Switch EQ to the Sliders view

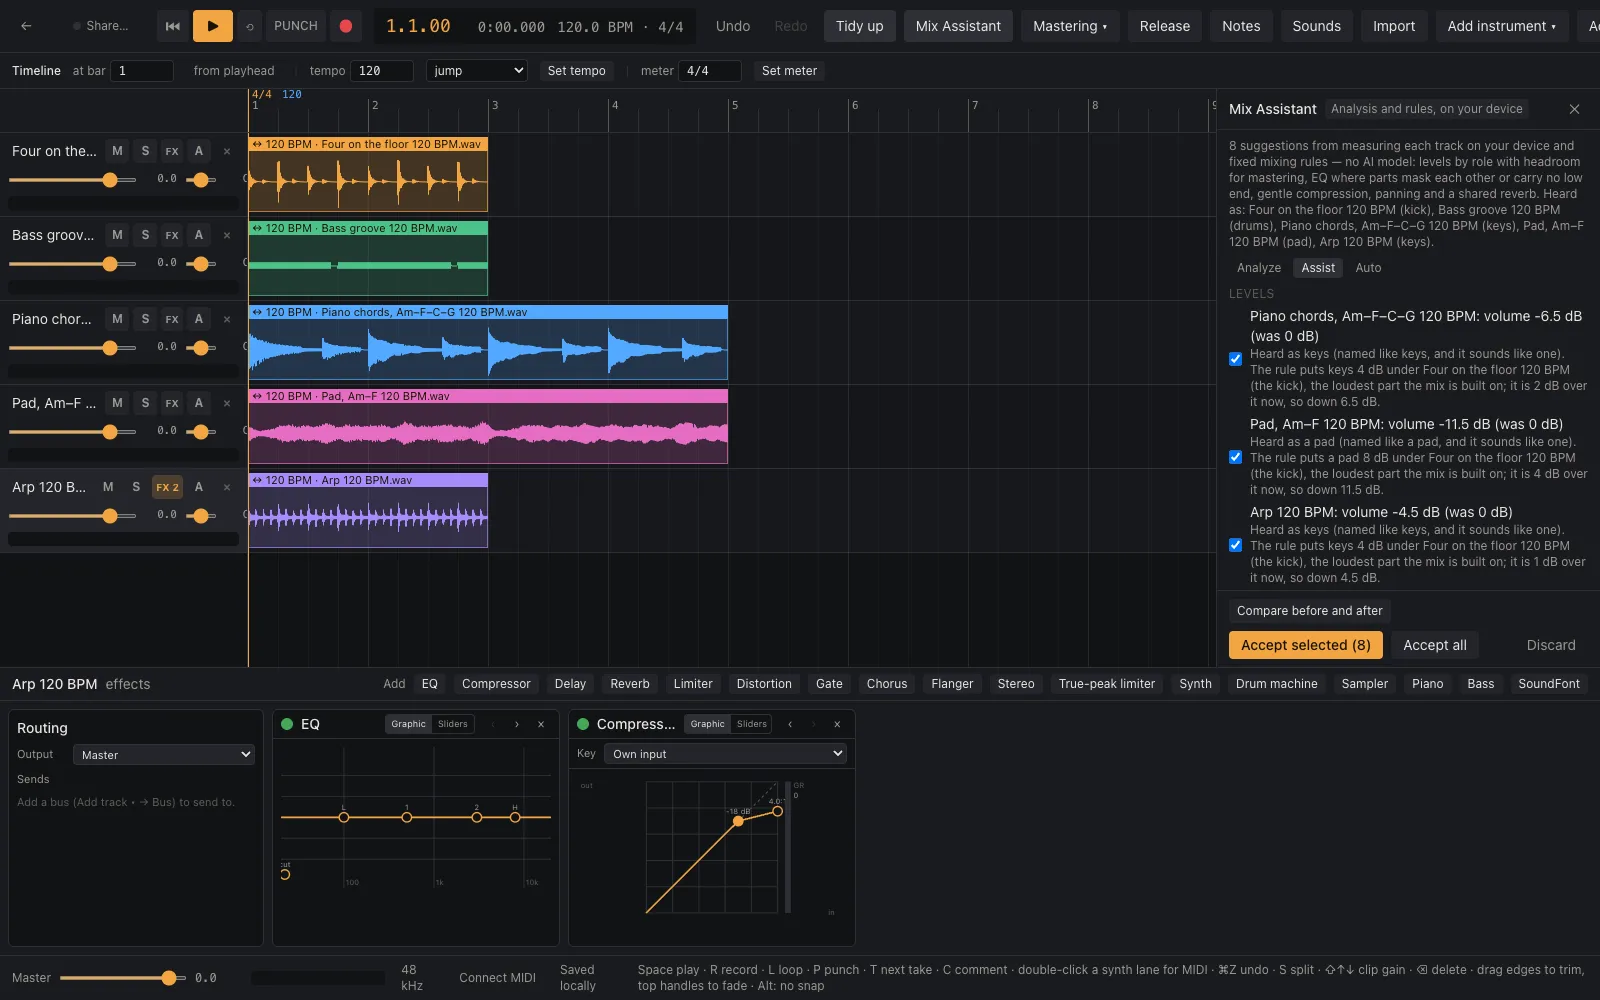pos(453,724)
